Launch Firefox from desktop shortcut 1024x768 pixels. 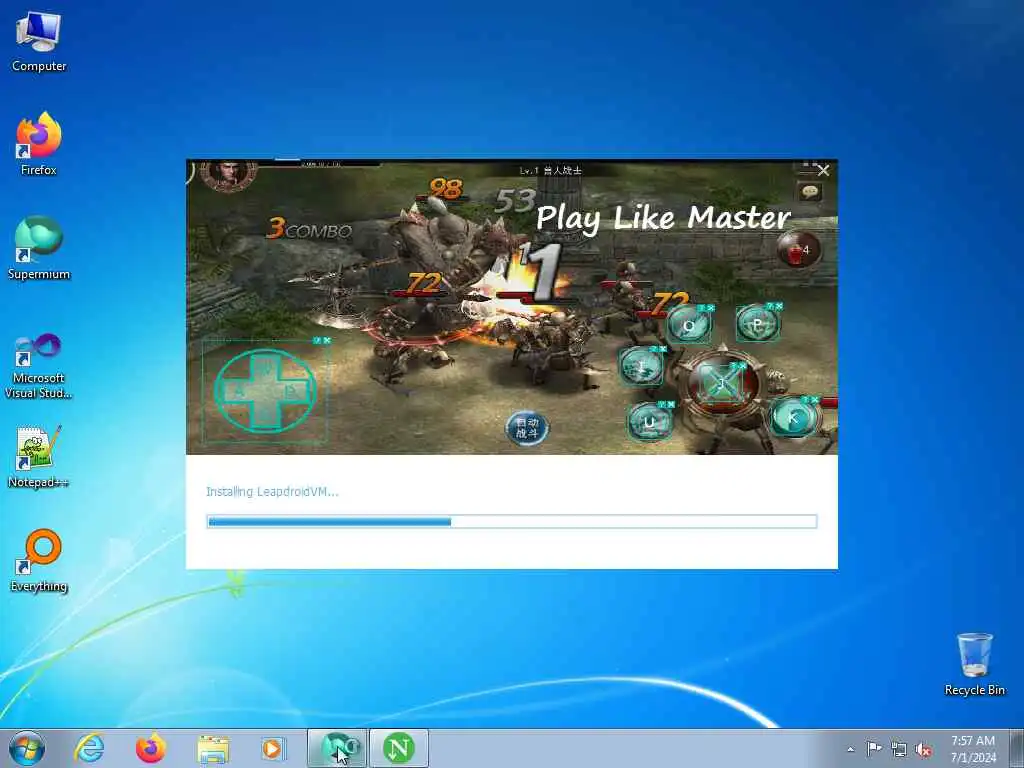39,144
